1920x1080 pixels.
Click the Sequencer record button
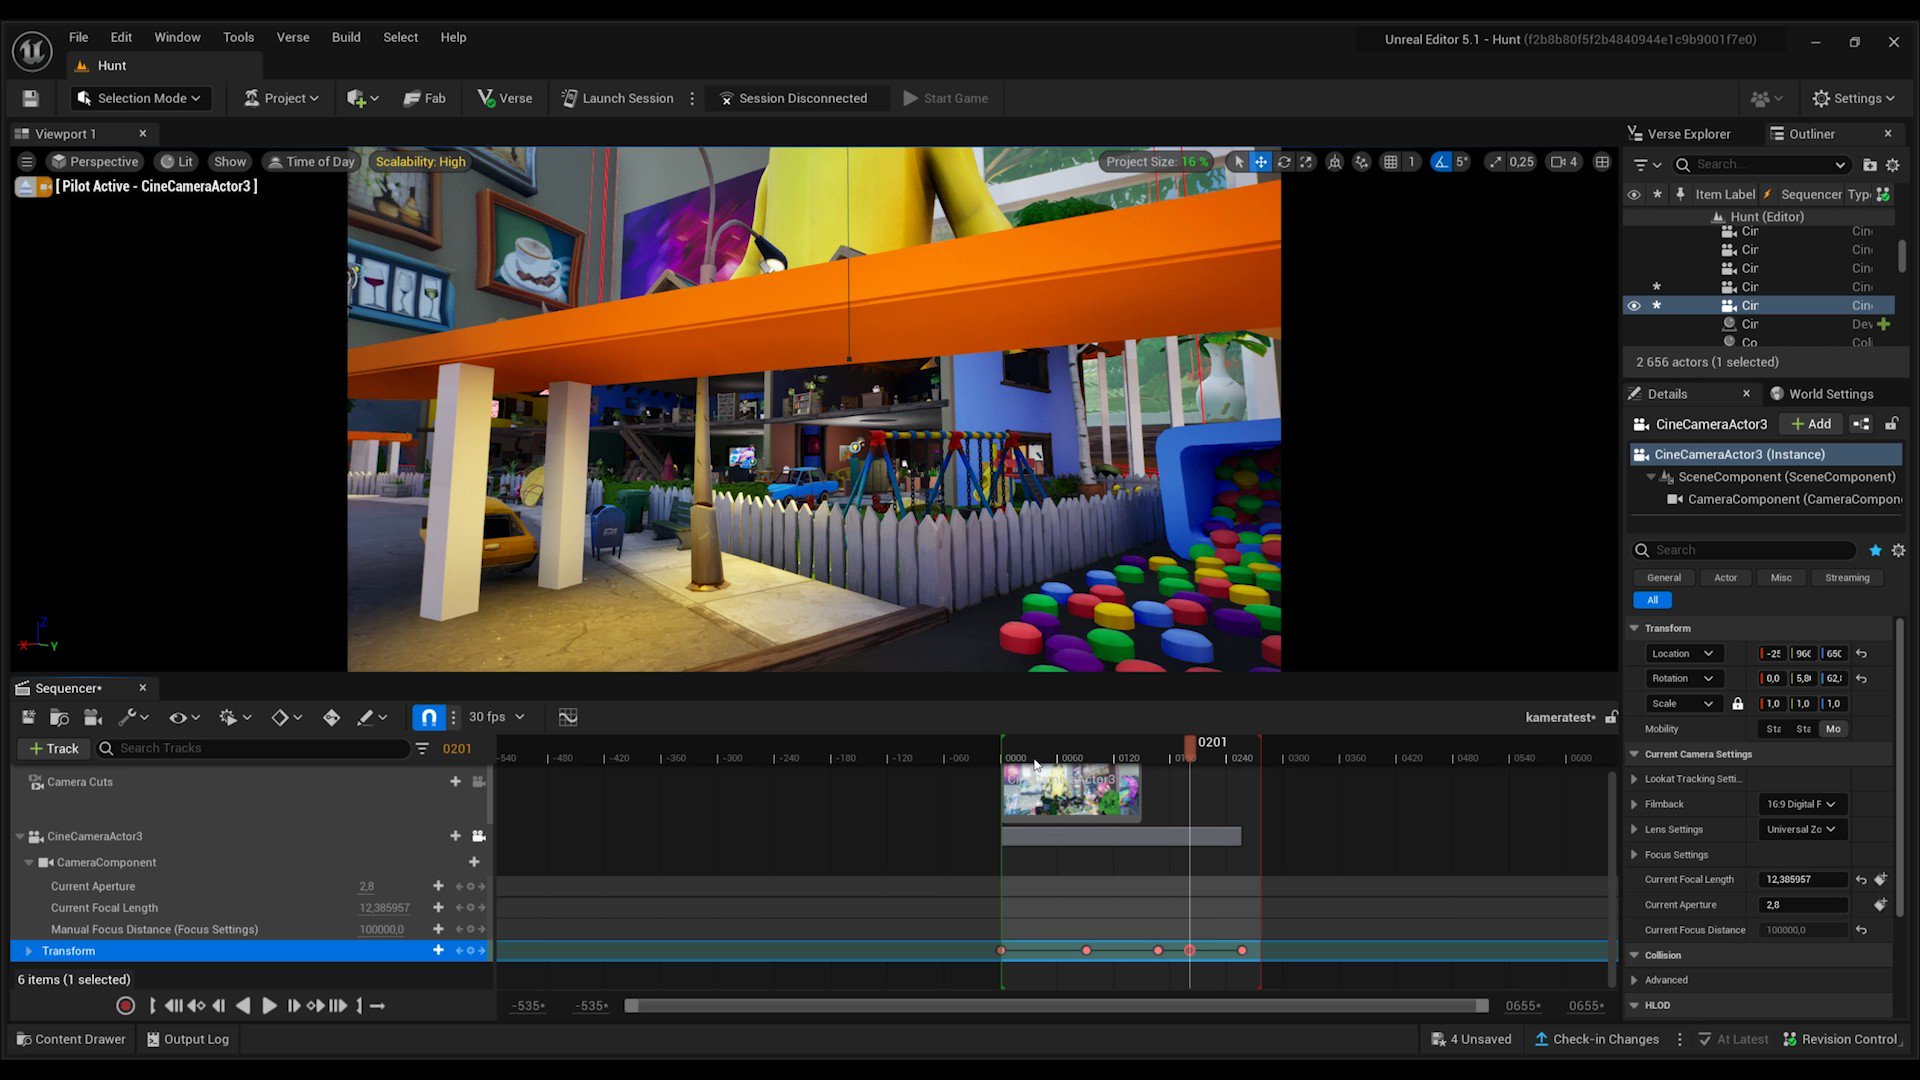[125, 1006]
